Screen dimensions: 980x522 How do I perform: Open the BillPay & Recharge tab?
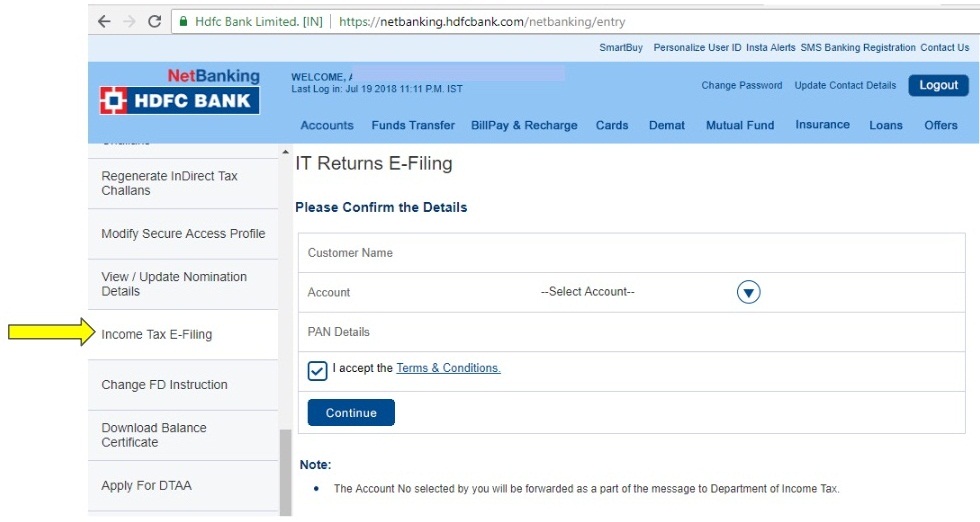pos(524,125)
